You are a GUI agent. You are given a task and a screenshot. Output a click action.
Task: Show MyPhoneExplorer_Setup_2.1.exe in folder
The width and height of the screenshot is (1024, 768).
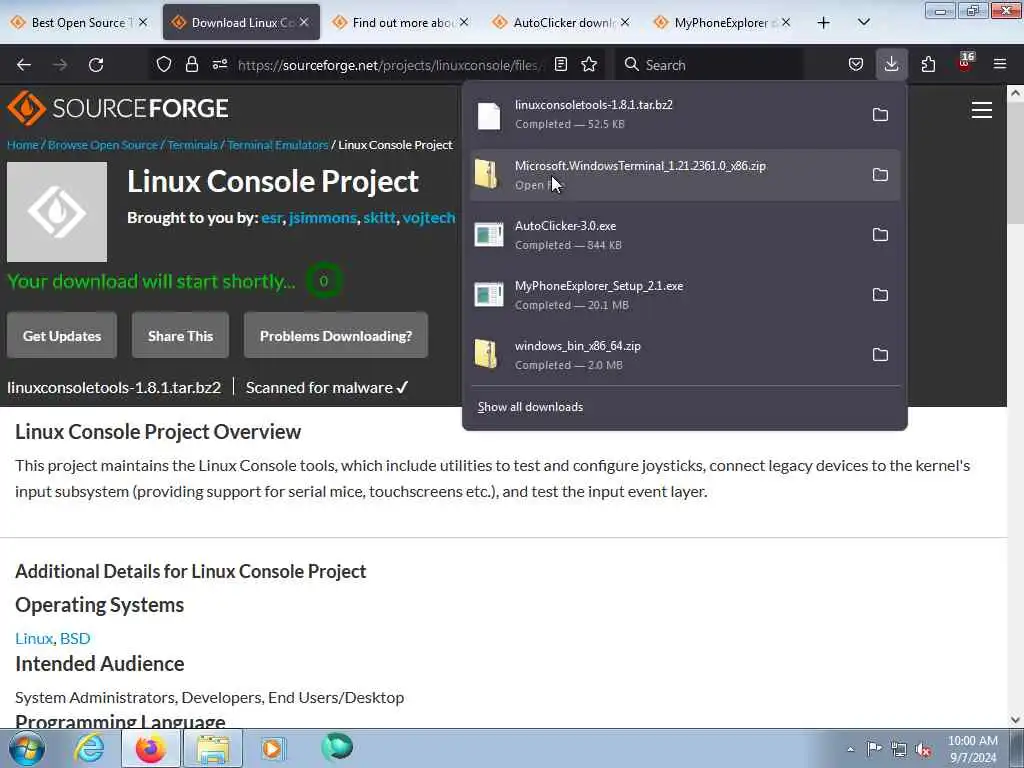point(880,295)
